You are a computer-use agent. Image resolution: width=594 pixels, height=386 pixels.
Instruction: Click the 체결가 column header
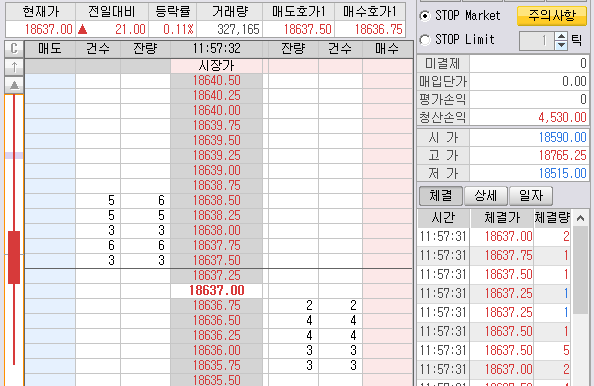pos(502,218)
